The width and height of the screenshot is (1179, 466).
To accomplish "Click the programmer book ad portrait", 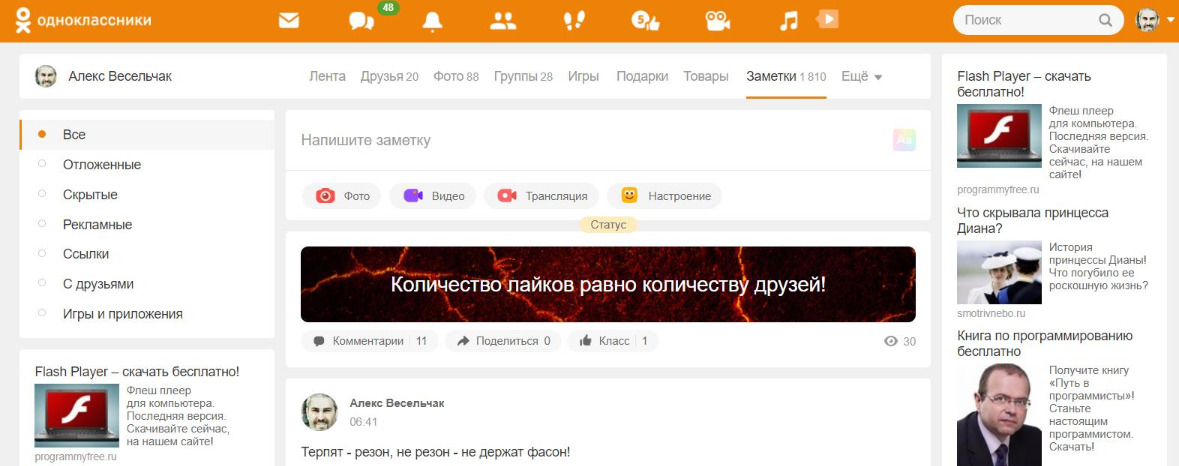I will (999, 415).
